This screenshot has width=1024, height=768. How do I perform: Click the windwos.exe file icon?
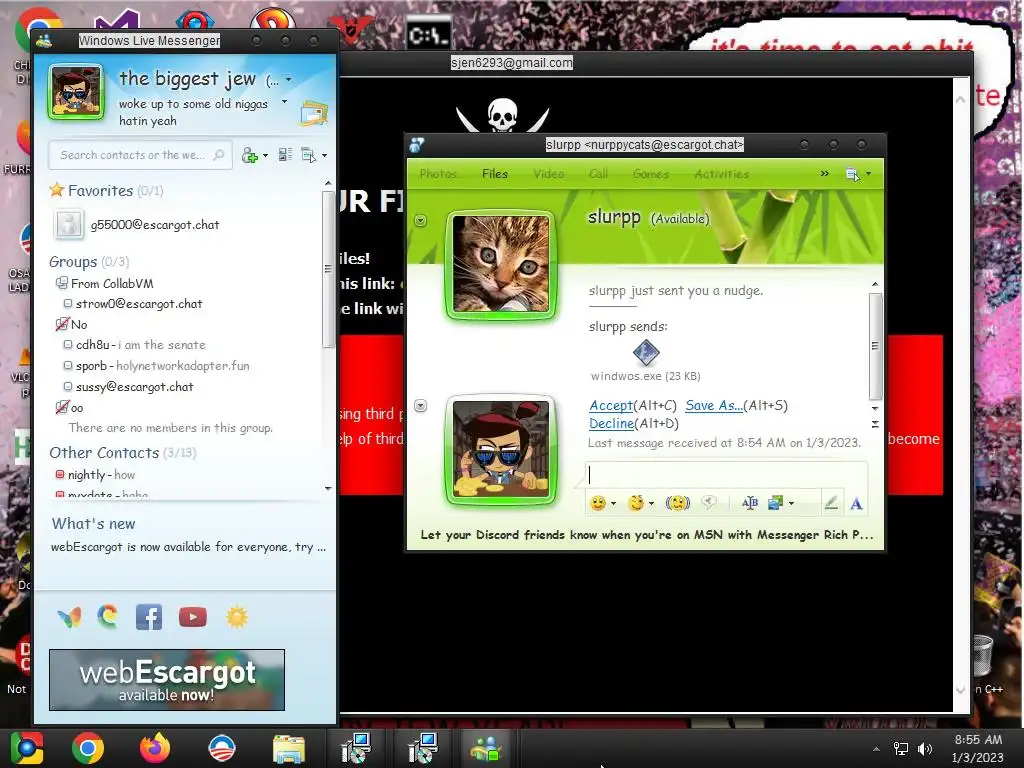(x=646, y=353)
